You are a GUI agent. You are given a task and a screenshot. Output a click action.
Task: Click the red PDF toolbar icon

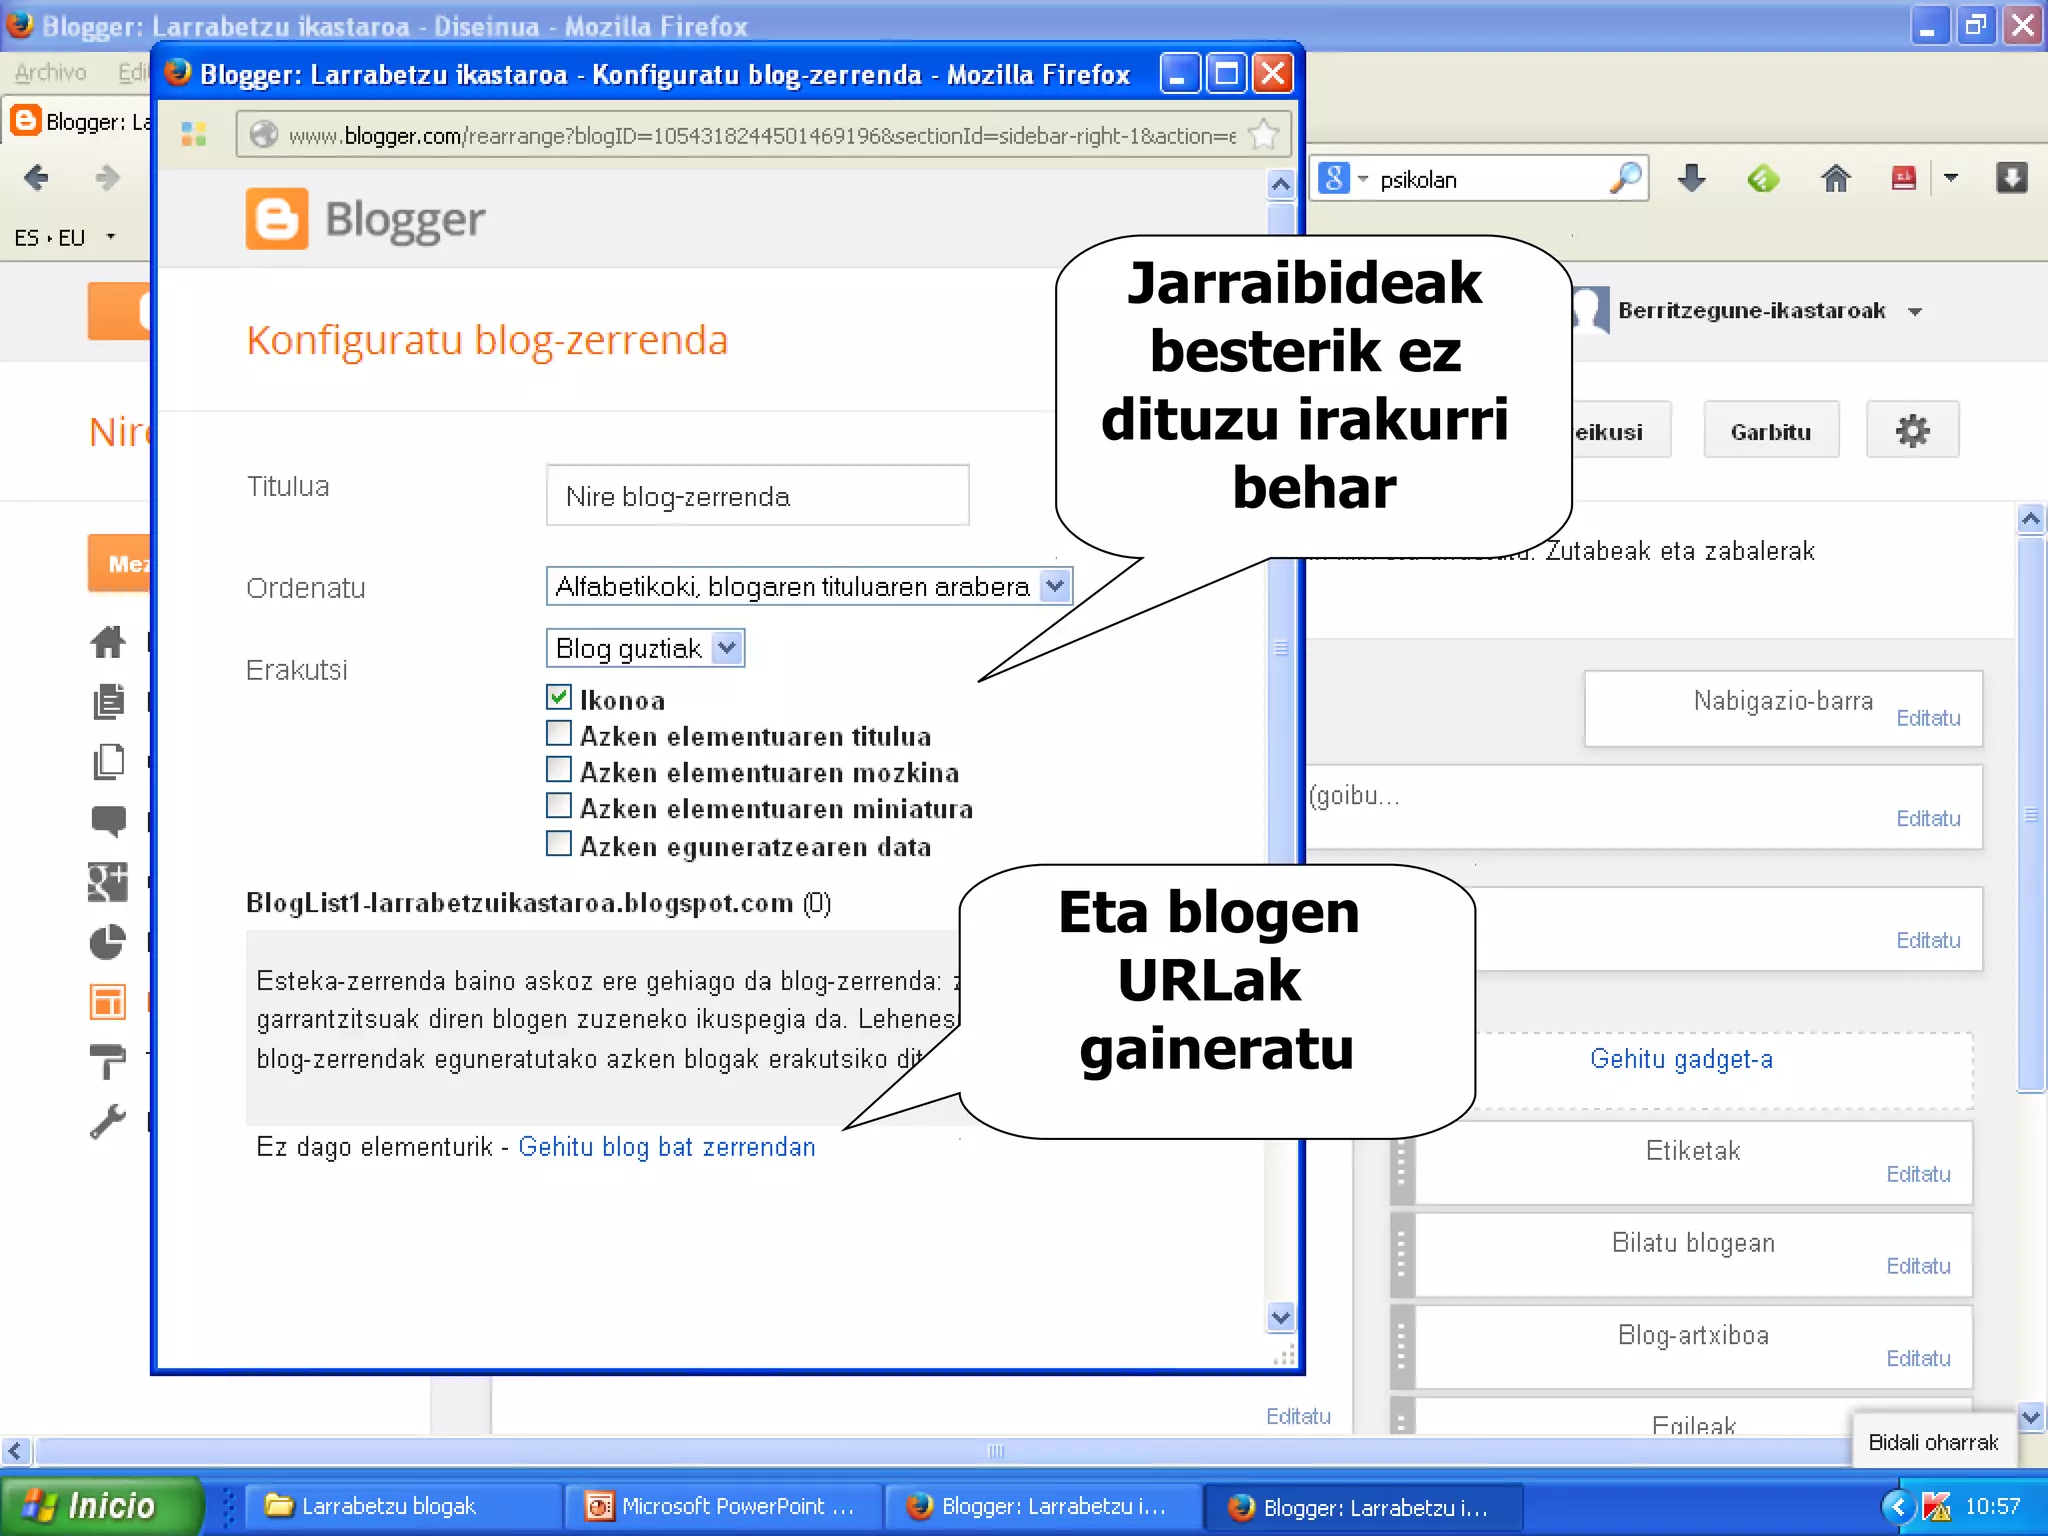[1904, 179]
